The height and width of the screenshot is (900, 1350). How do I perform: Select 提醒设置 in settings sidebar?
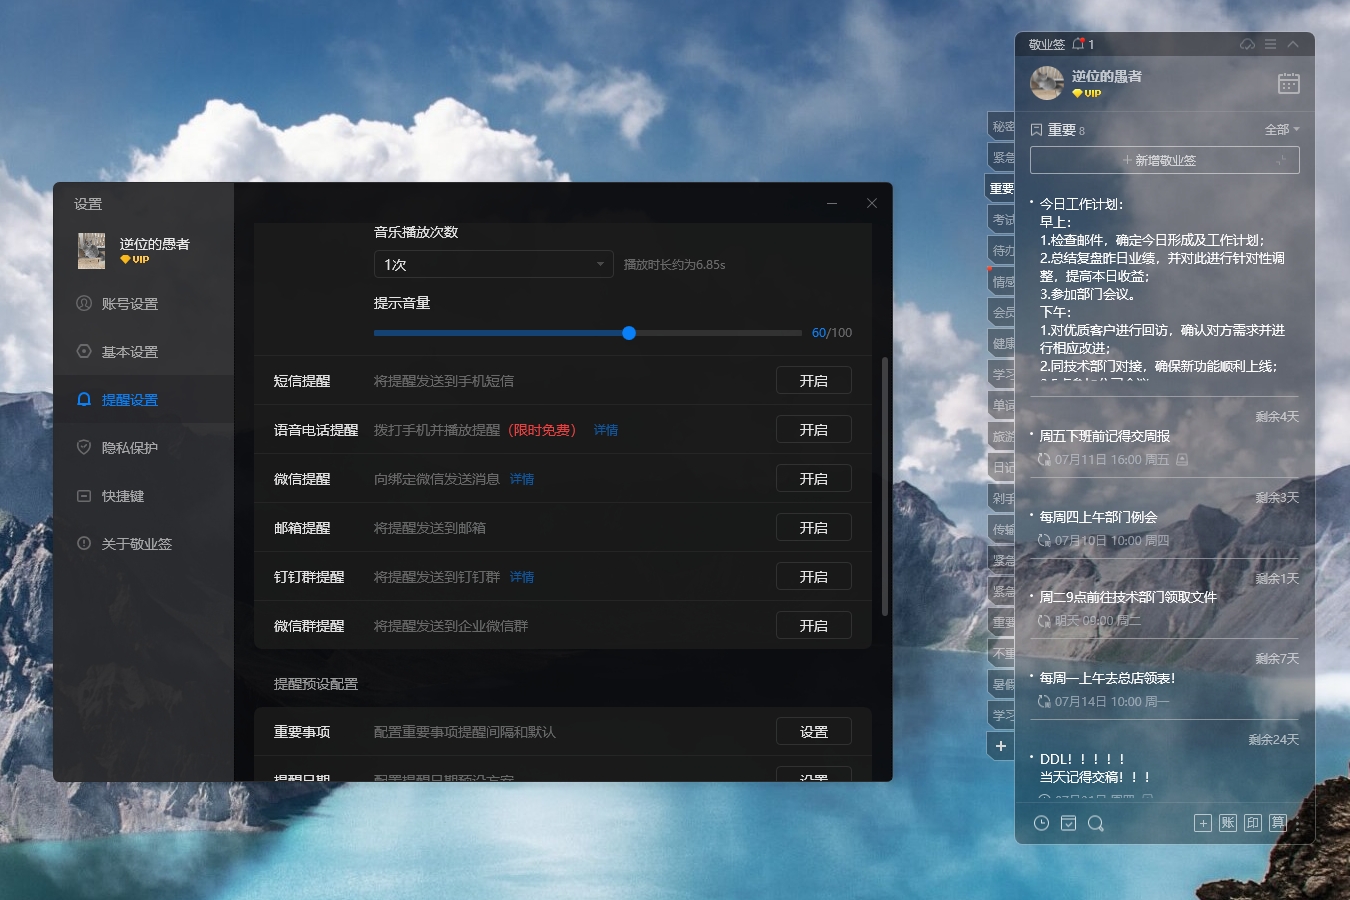point(144,400)
